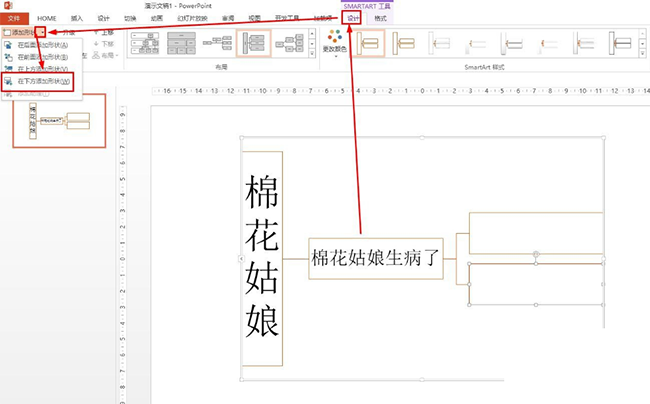
Task: Click the rotation handle of selected shape
Action: point(536,254)
